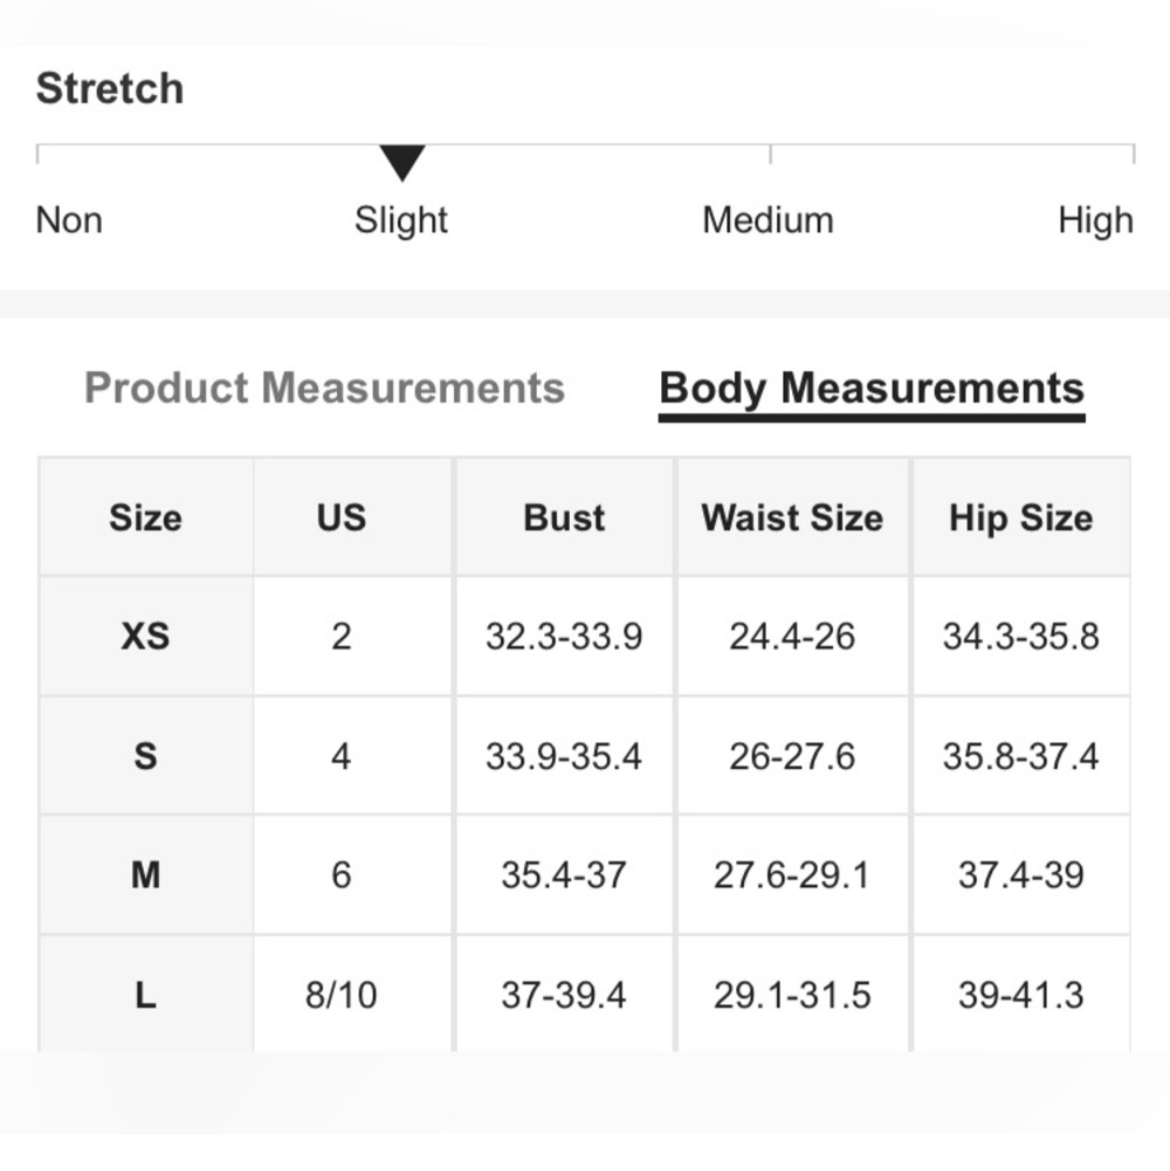Click the Size column header
This screenshot has height=1171, width=1170.
(146, 517)
